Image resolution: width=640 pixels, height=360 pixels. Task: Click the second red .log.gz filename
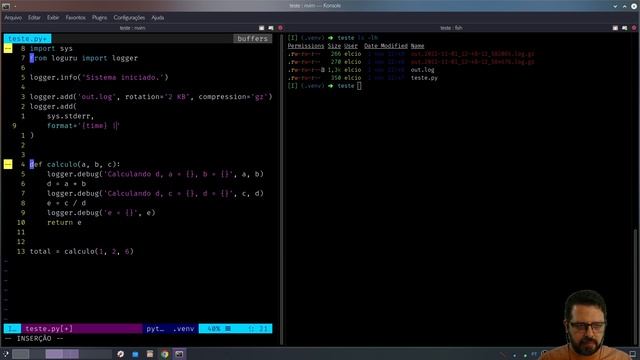[472, 62]
